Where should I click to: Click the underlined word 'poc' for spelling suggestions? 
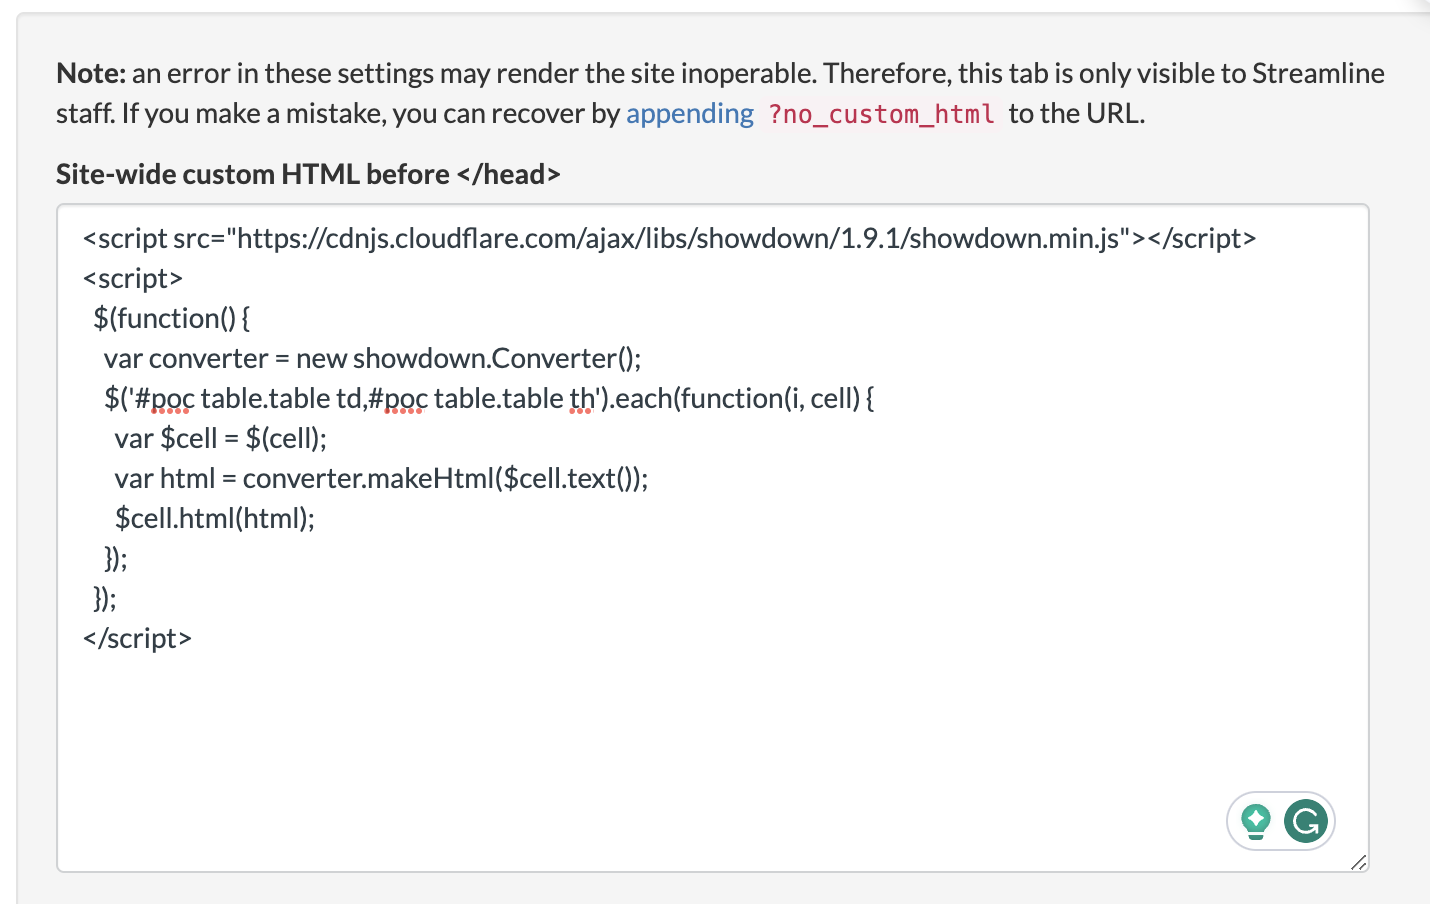[x=170, y=397]
